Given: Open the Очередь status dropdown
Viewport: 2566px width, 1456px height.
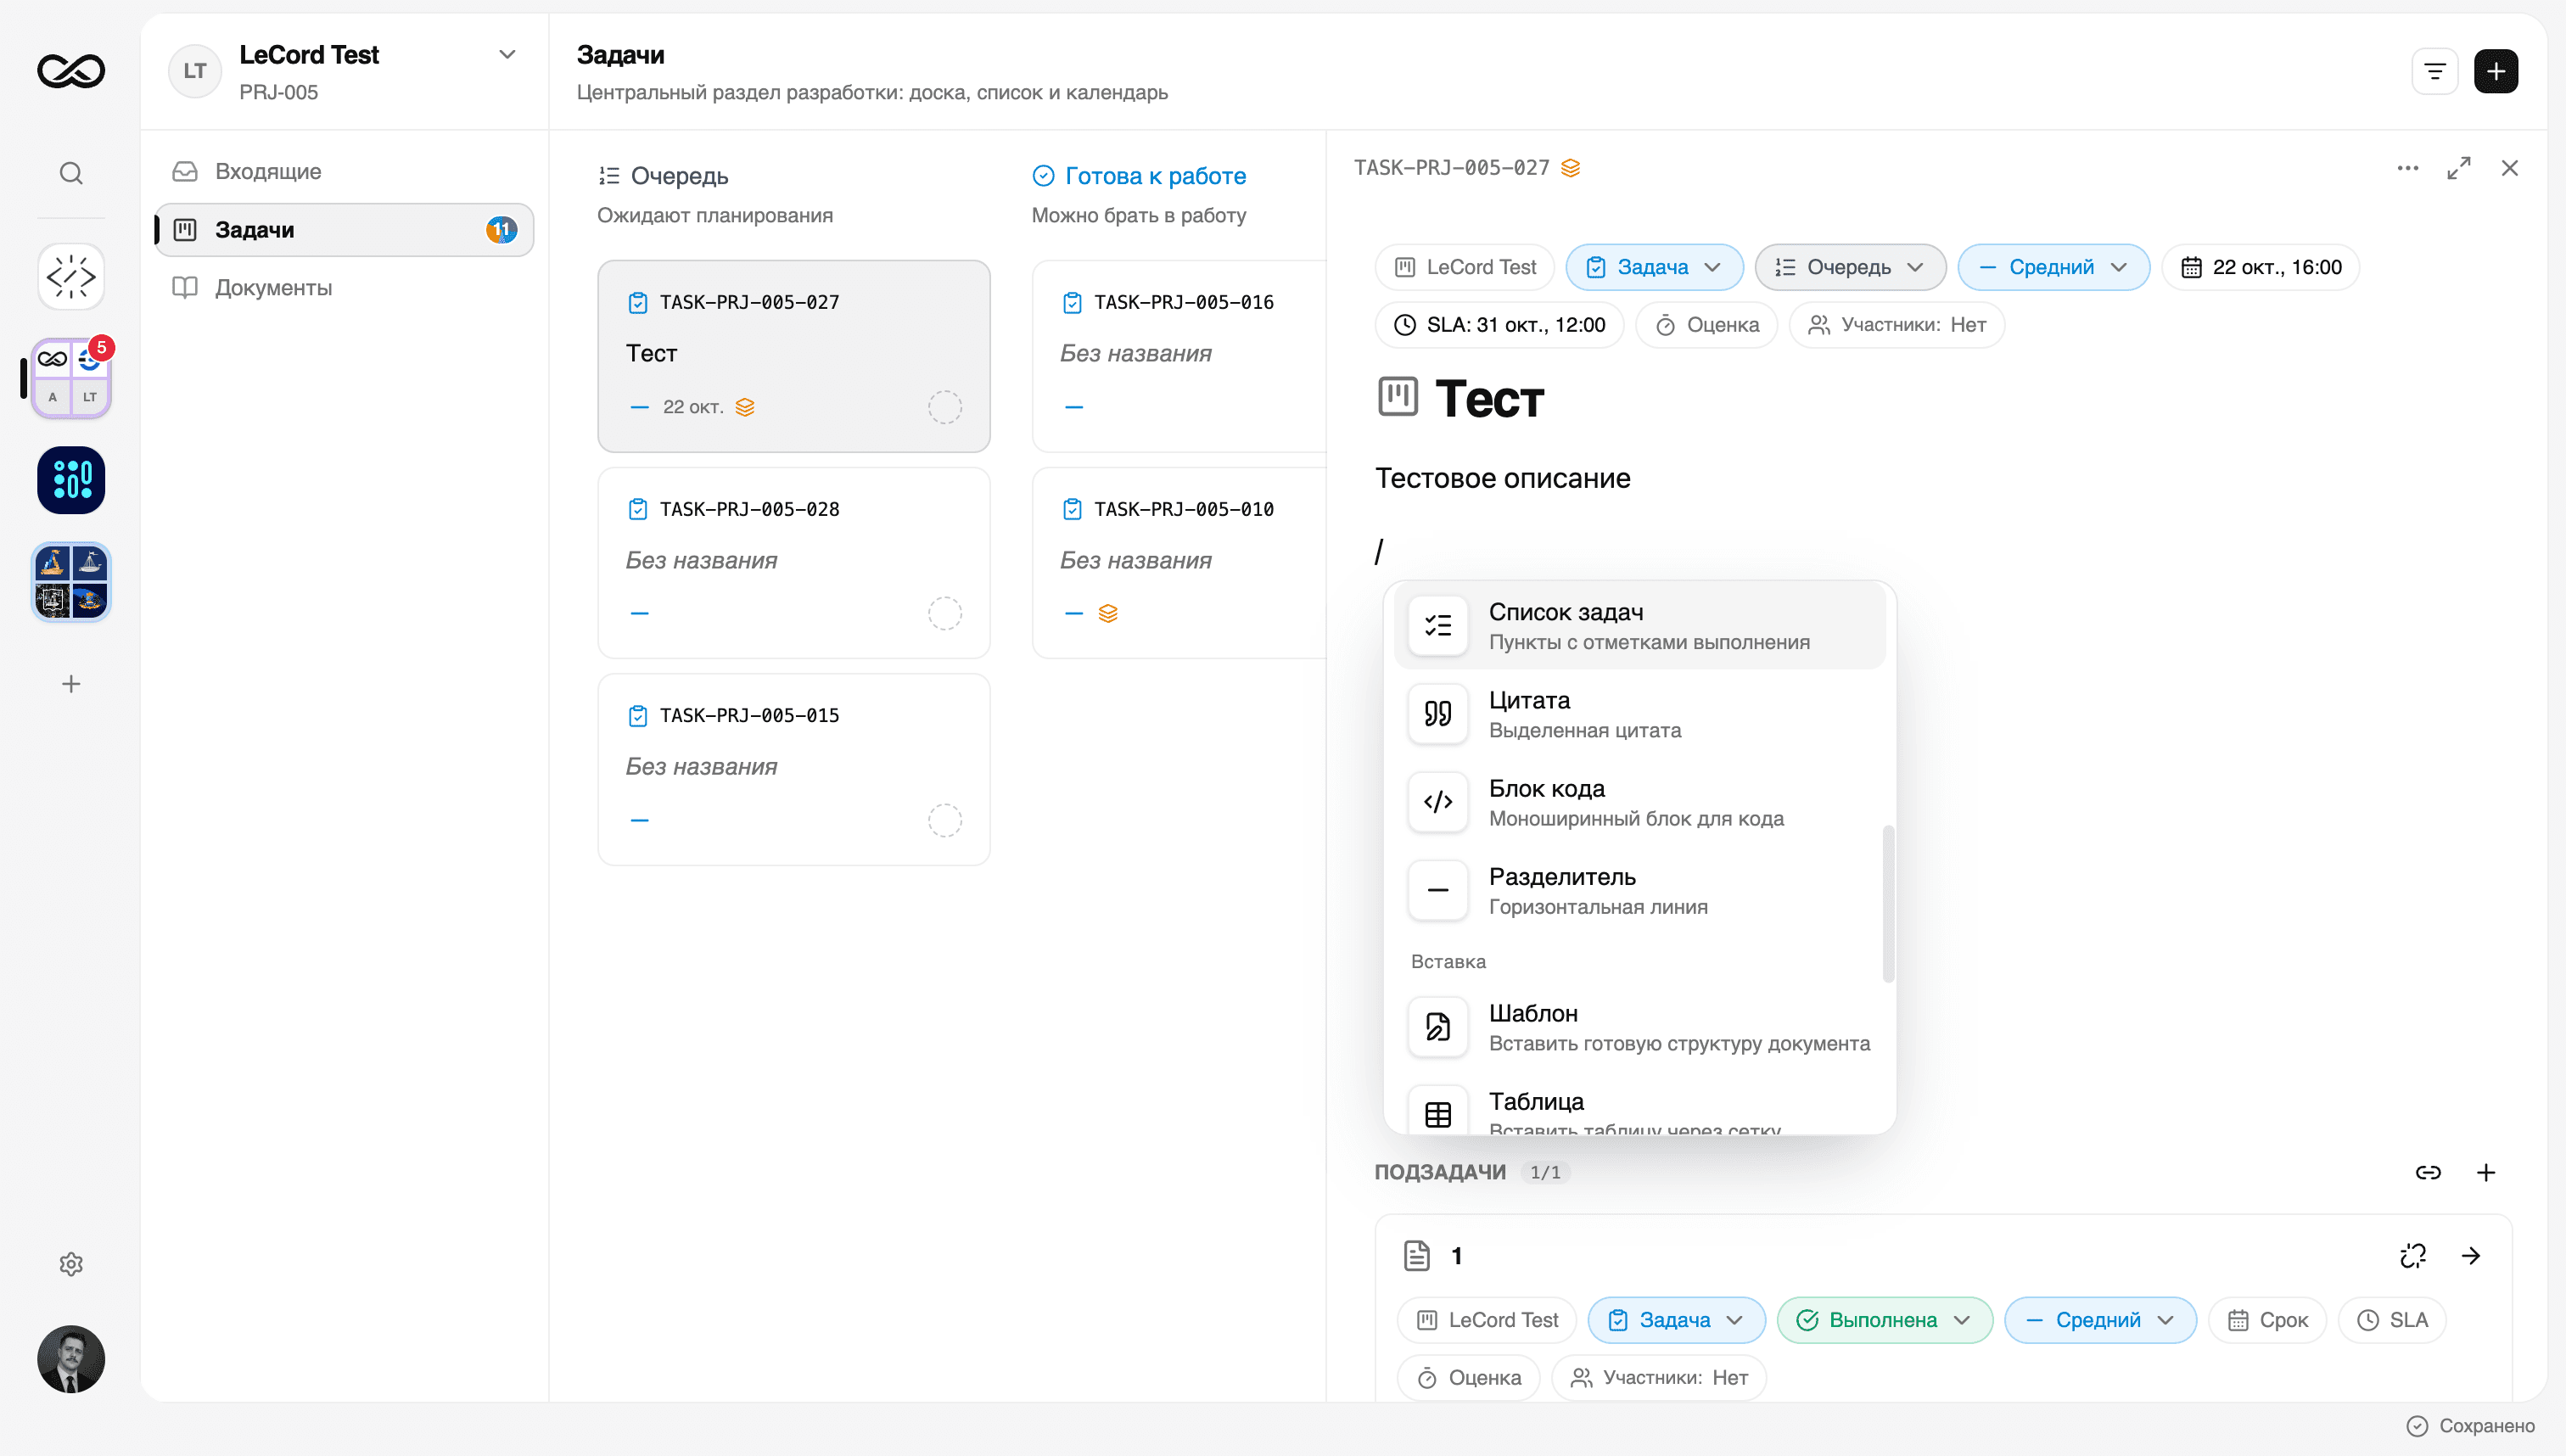Looking at the screenshot, I should click(1850, 267).
